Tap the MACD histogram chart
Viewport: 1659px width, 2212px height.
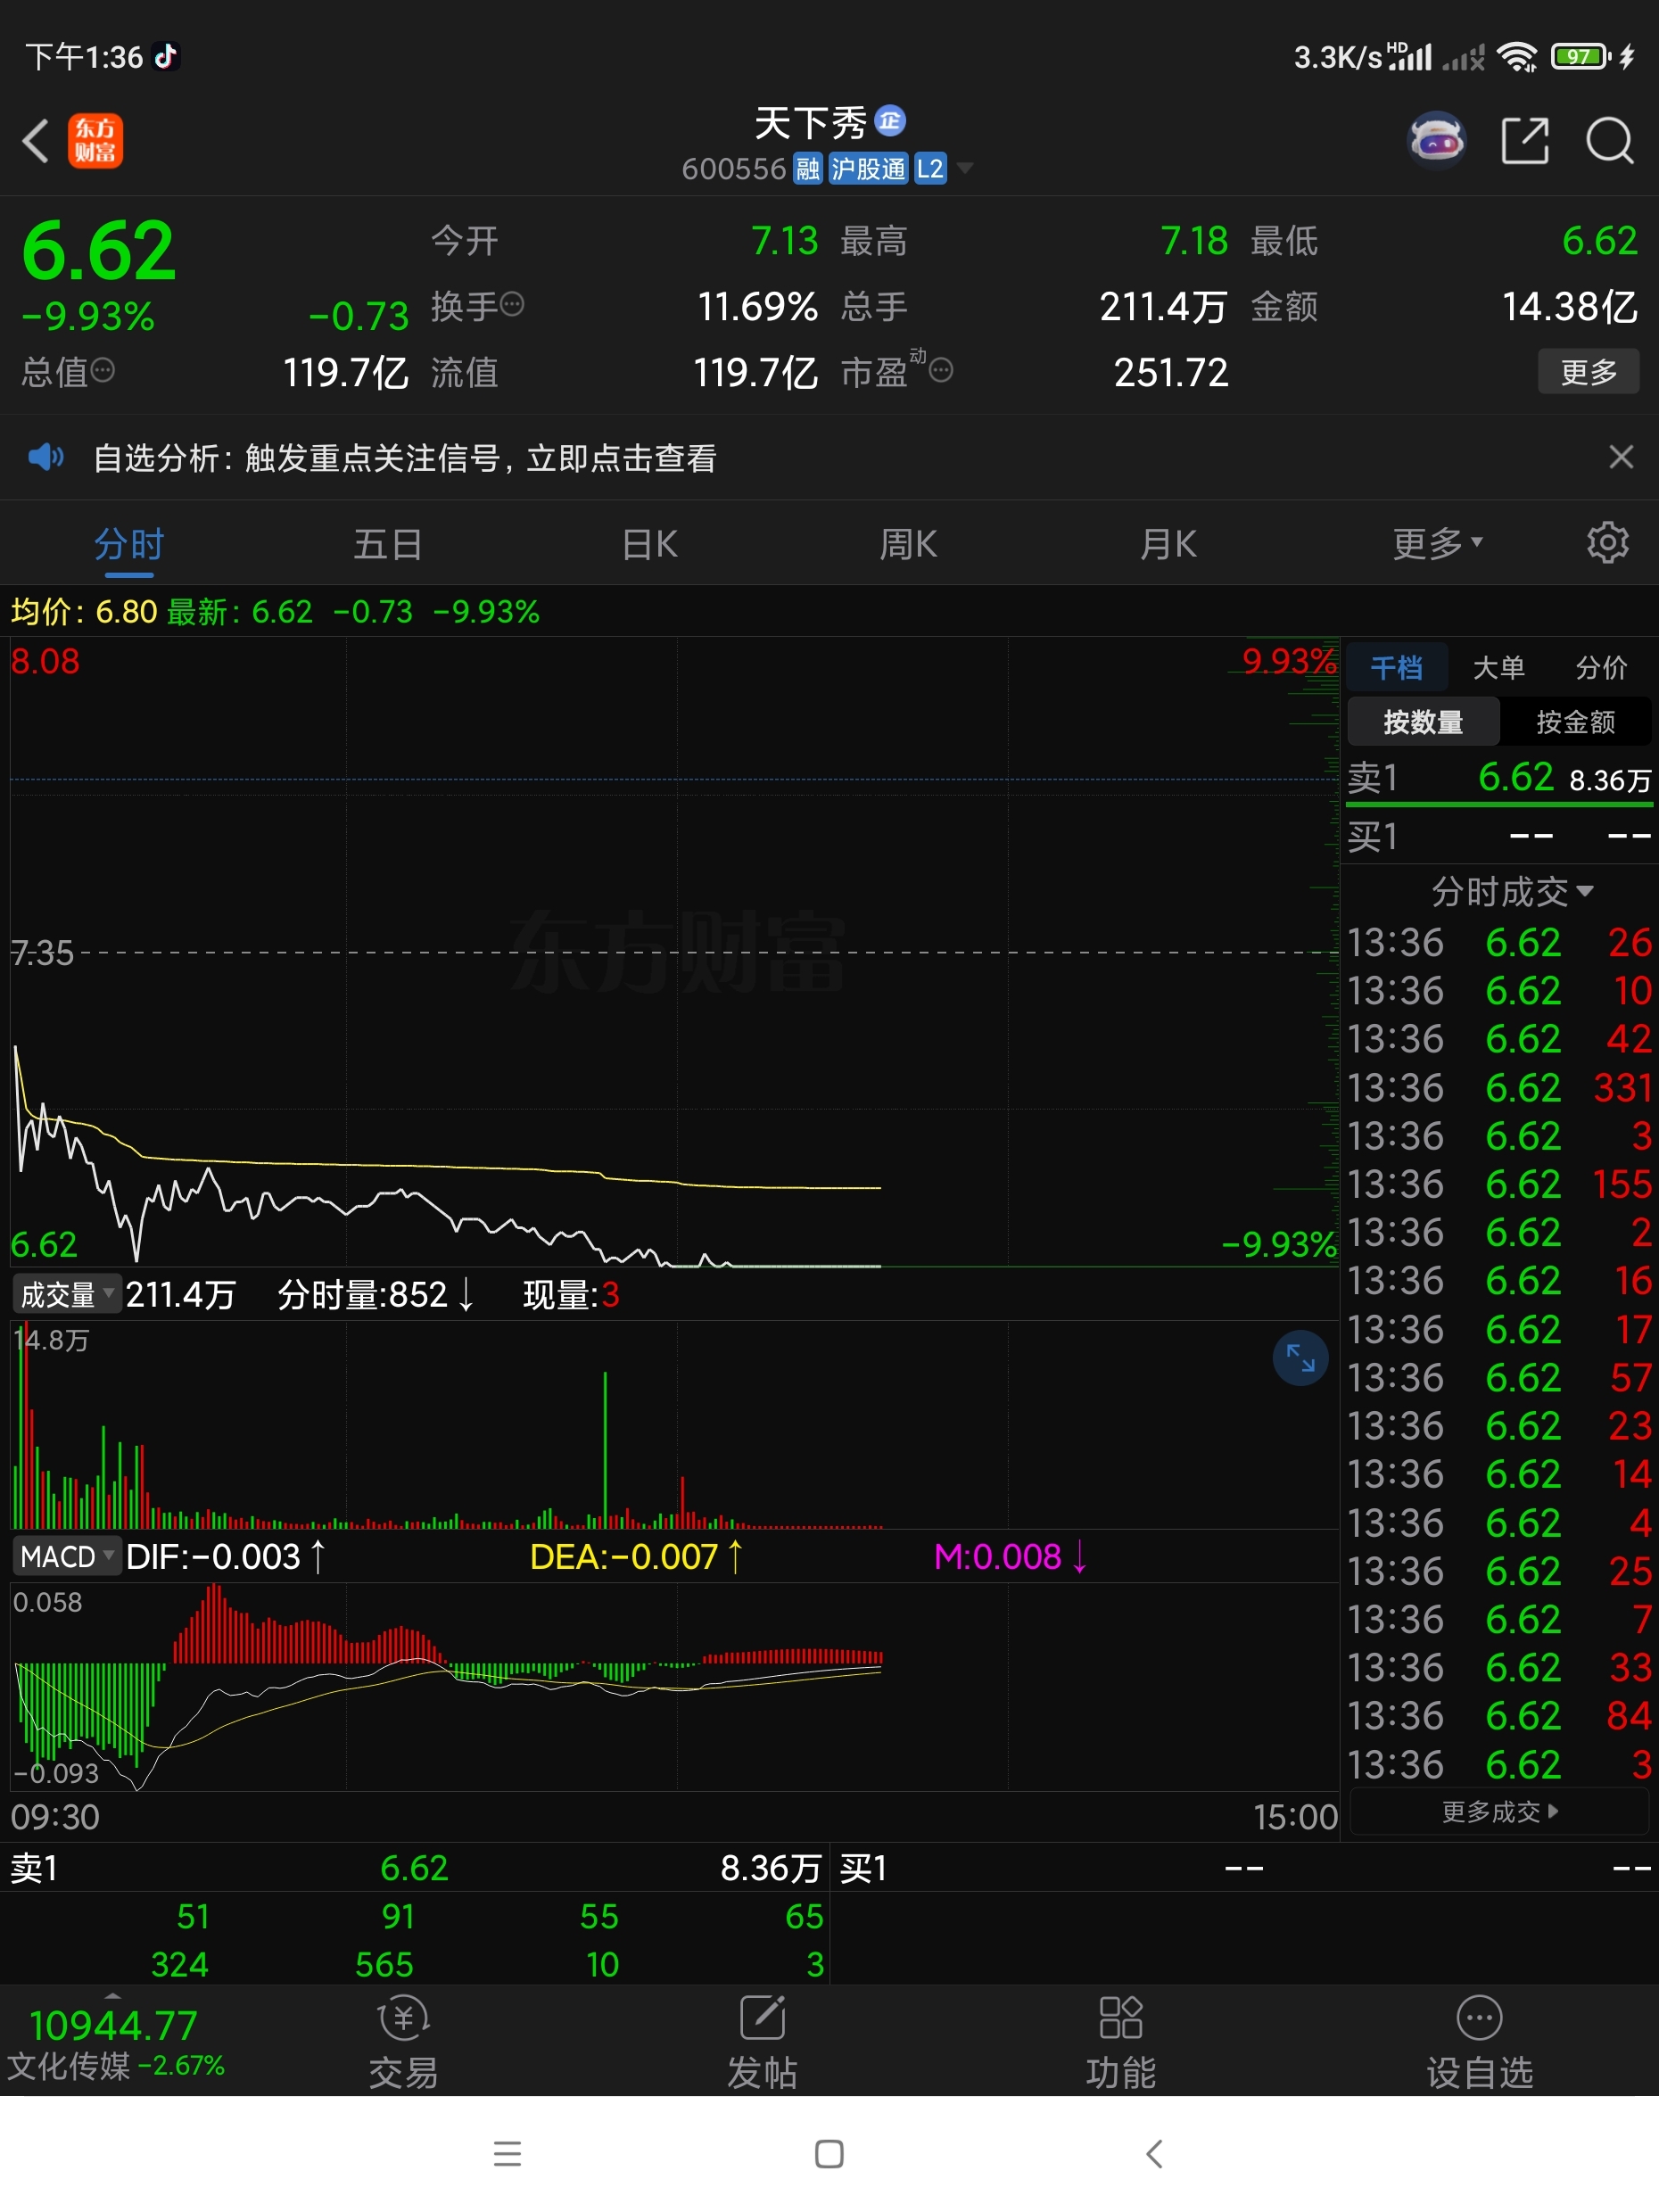pyautogui.click(x=674, y=1687)
